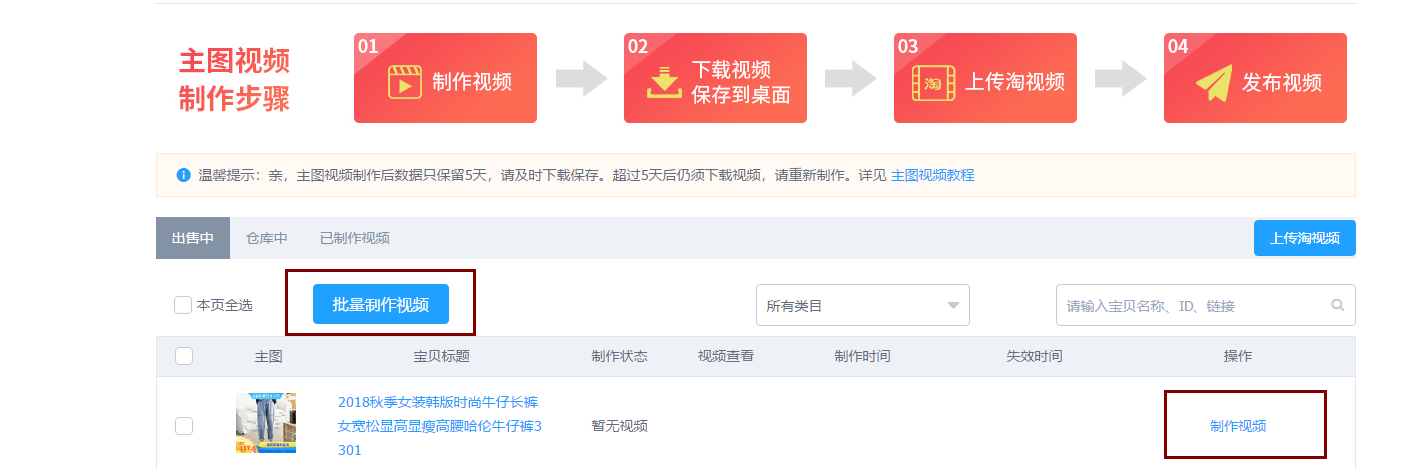
Task: Click the blue info icon in the tip bar
Action: pyautogui.click(x=183, y=175)
